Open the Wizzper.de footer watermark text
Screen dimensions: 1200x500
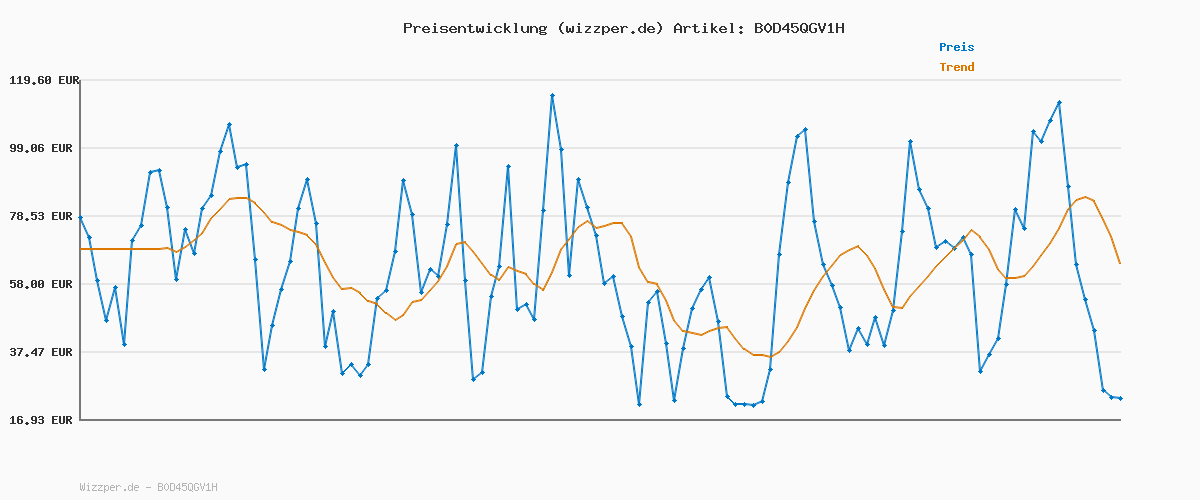[x=148, y=487]
